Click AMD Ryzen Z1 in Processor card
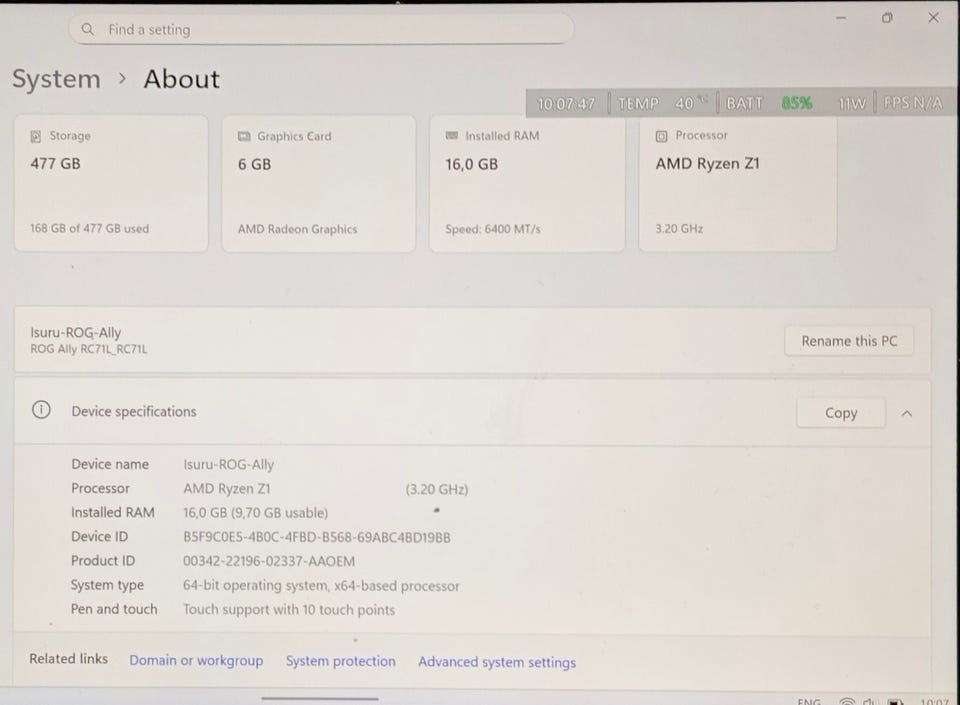Image resolution: width=960 pixels, height=705 pixels. point(707,163)
